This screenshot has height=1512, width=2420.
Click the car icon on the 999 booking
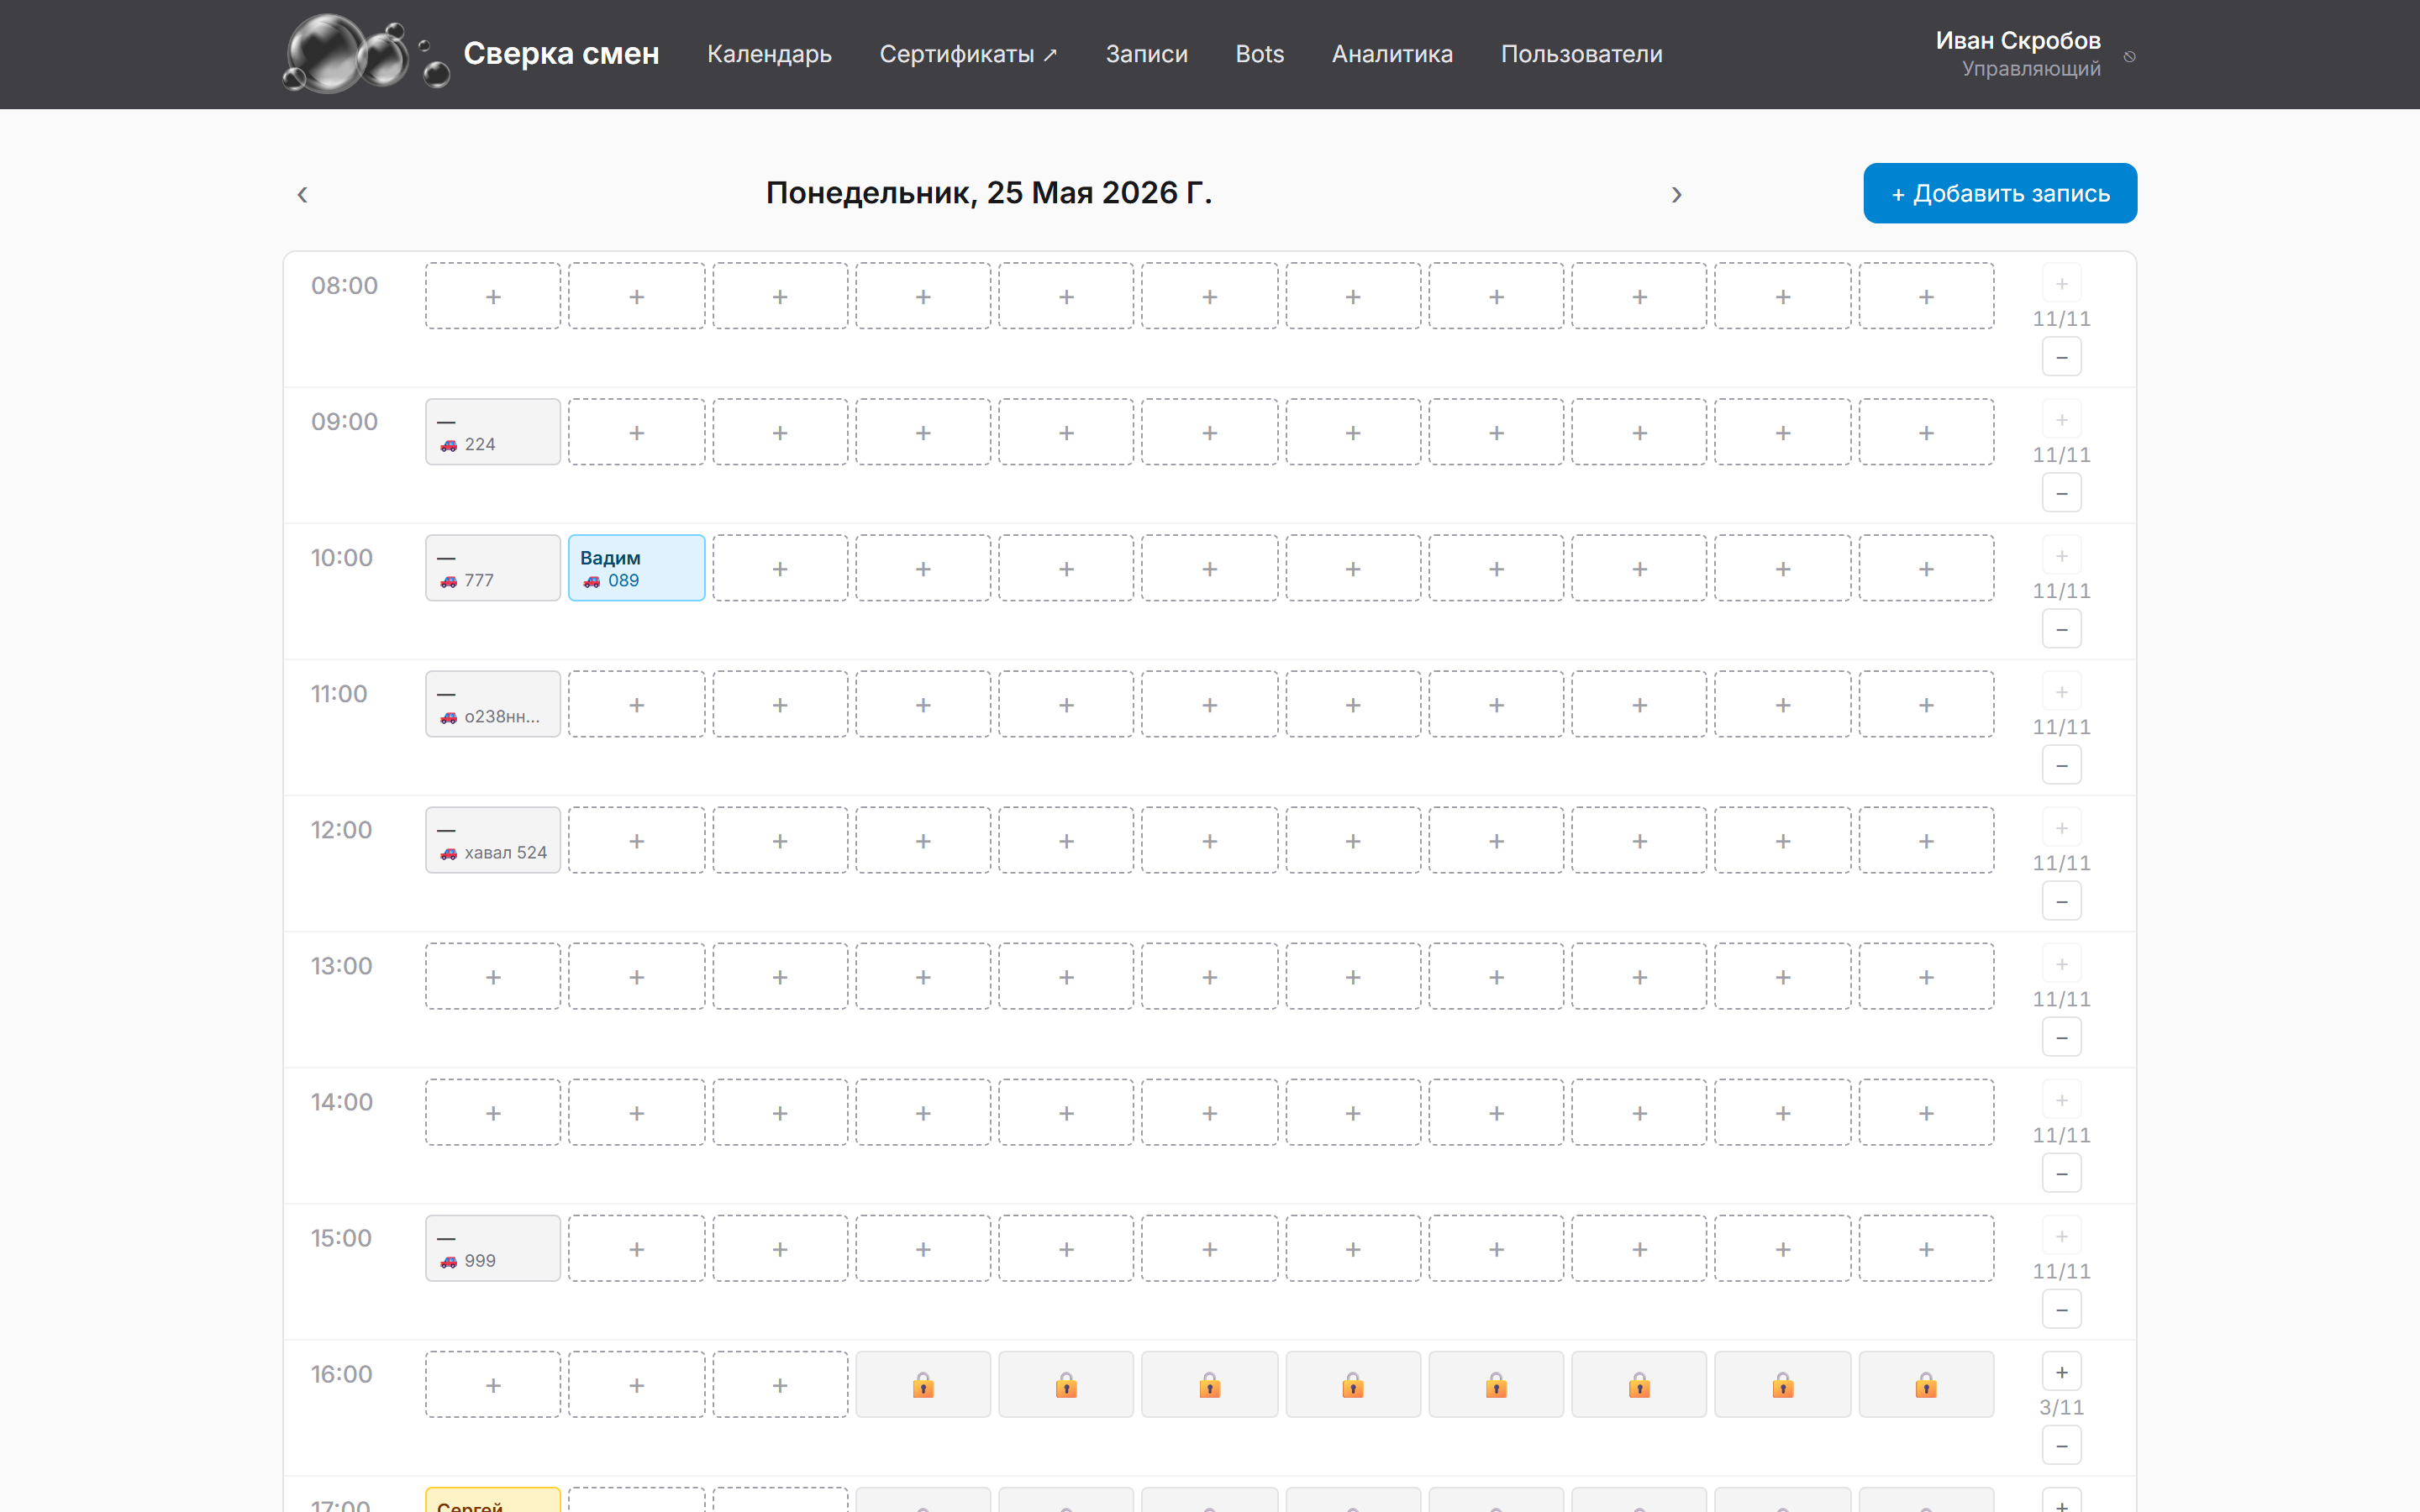449,1261
